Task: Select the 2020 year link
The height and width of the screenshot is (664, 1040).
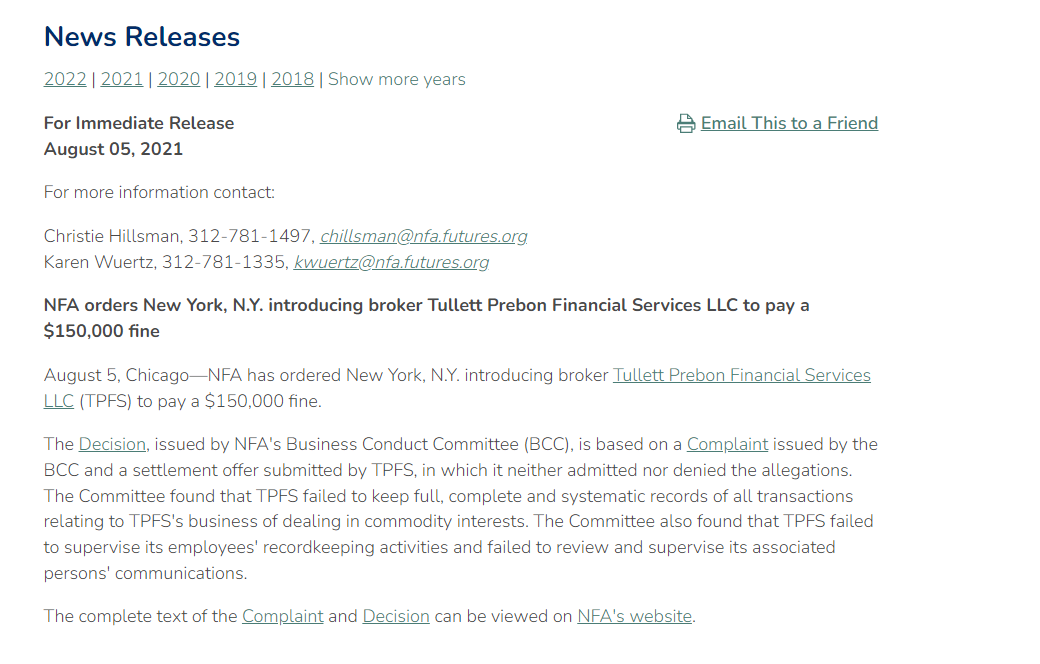Action: click(x=179, y=79)
